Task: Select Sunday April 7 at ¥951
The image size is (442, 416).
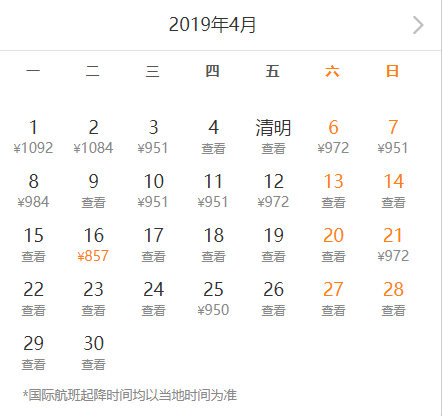Action: (x=393, y=137)
